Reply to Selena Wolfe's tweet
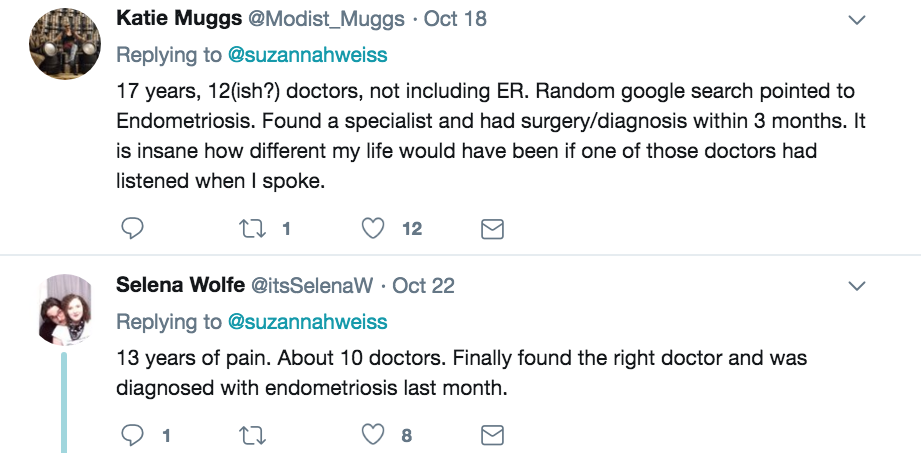The height and width of the screenshot is (453, 921). [132, 435]
